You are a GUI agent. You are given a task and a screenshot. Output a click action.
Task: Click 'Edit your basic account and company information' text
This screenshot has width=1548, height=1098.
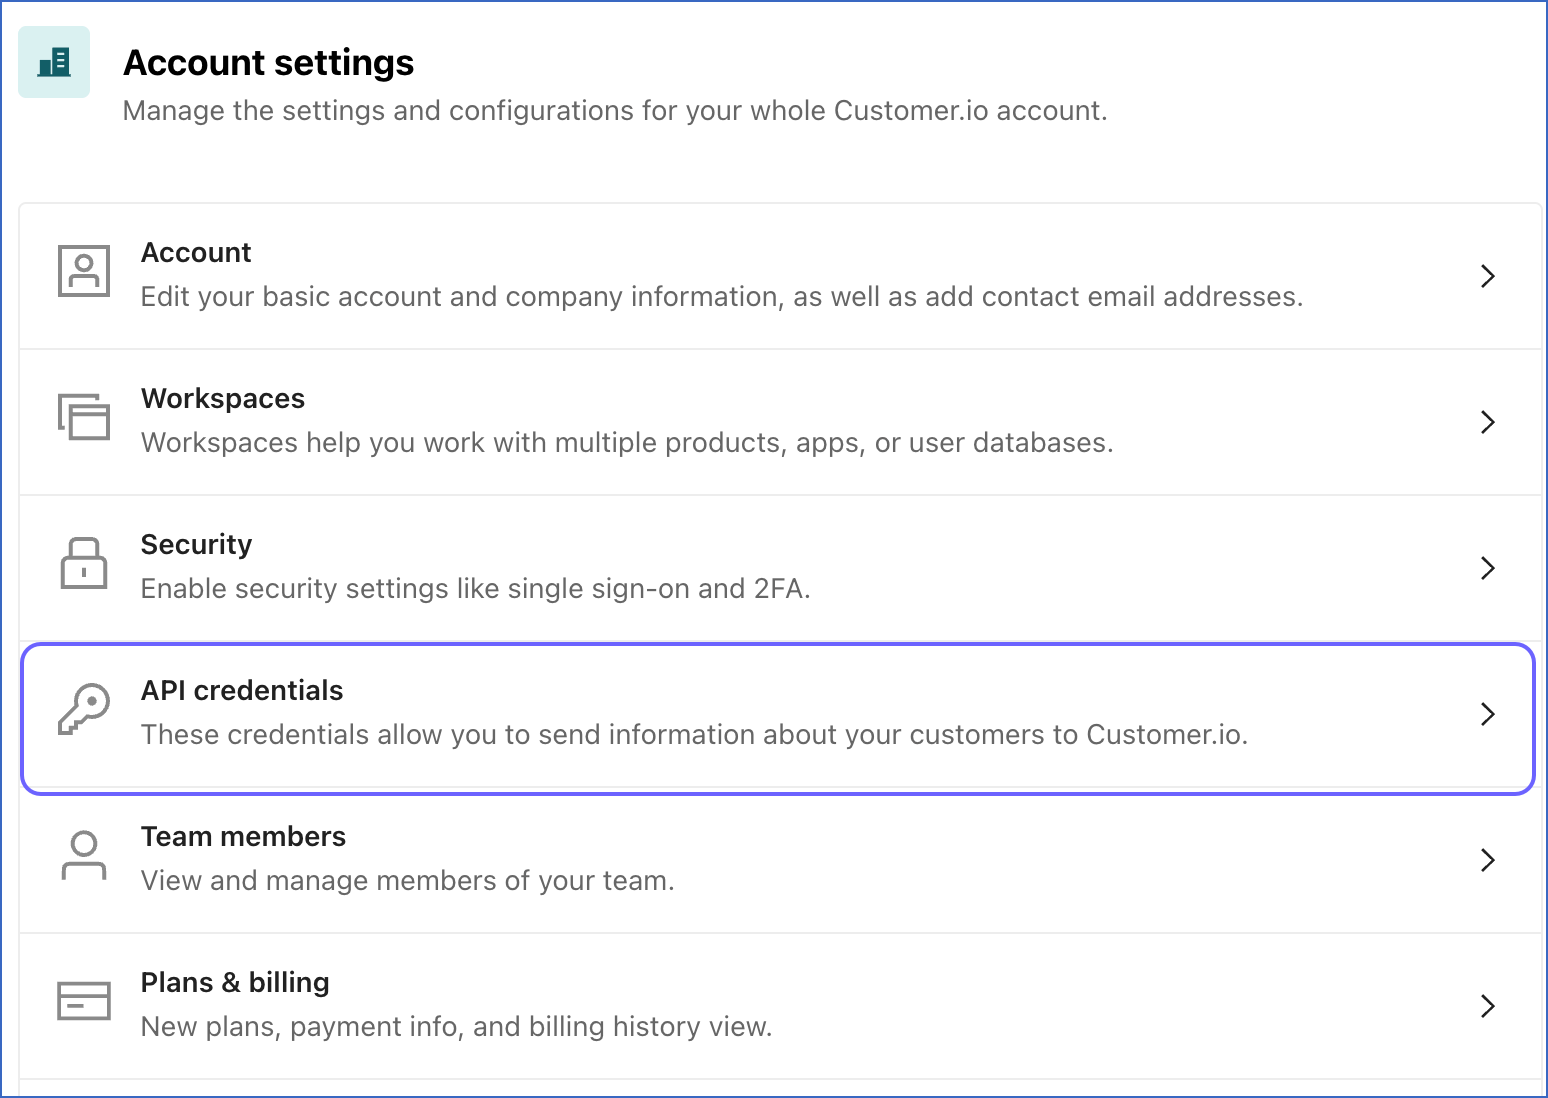(x=722, y=297)
